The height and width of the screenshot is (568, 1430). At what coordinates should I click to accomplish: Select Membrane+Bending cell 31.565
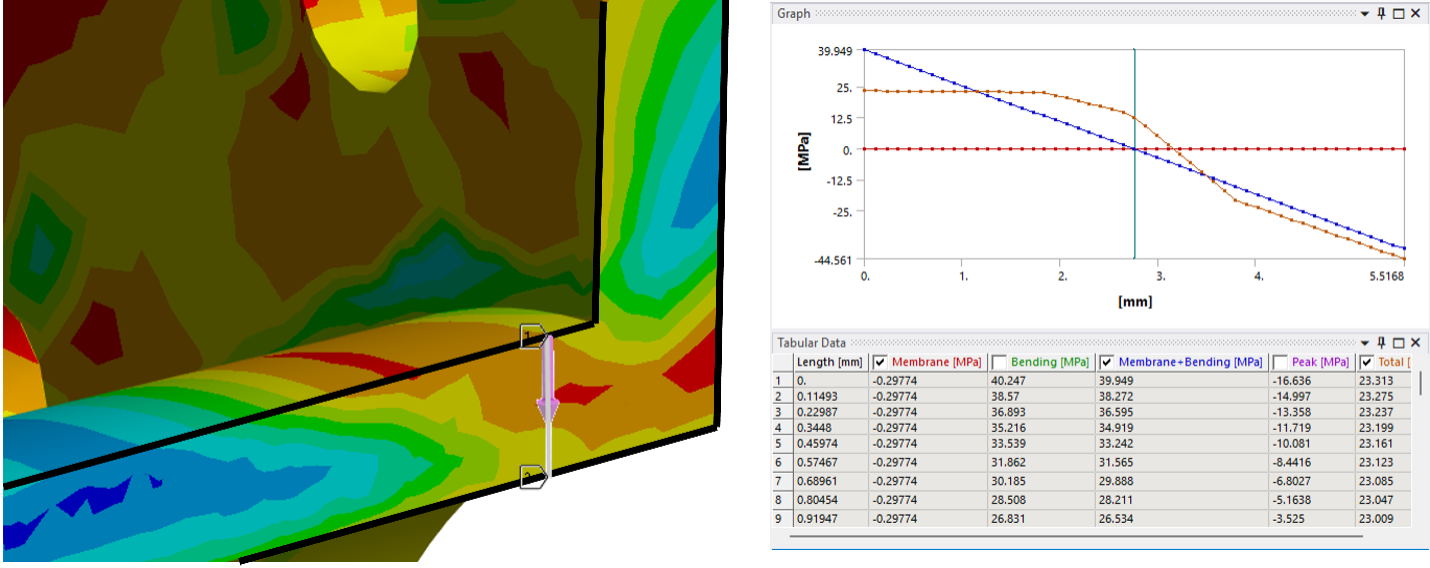tap(1180, 462)
